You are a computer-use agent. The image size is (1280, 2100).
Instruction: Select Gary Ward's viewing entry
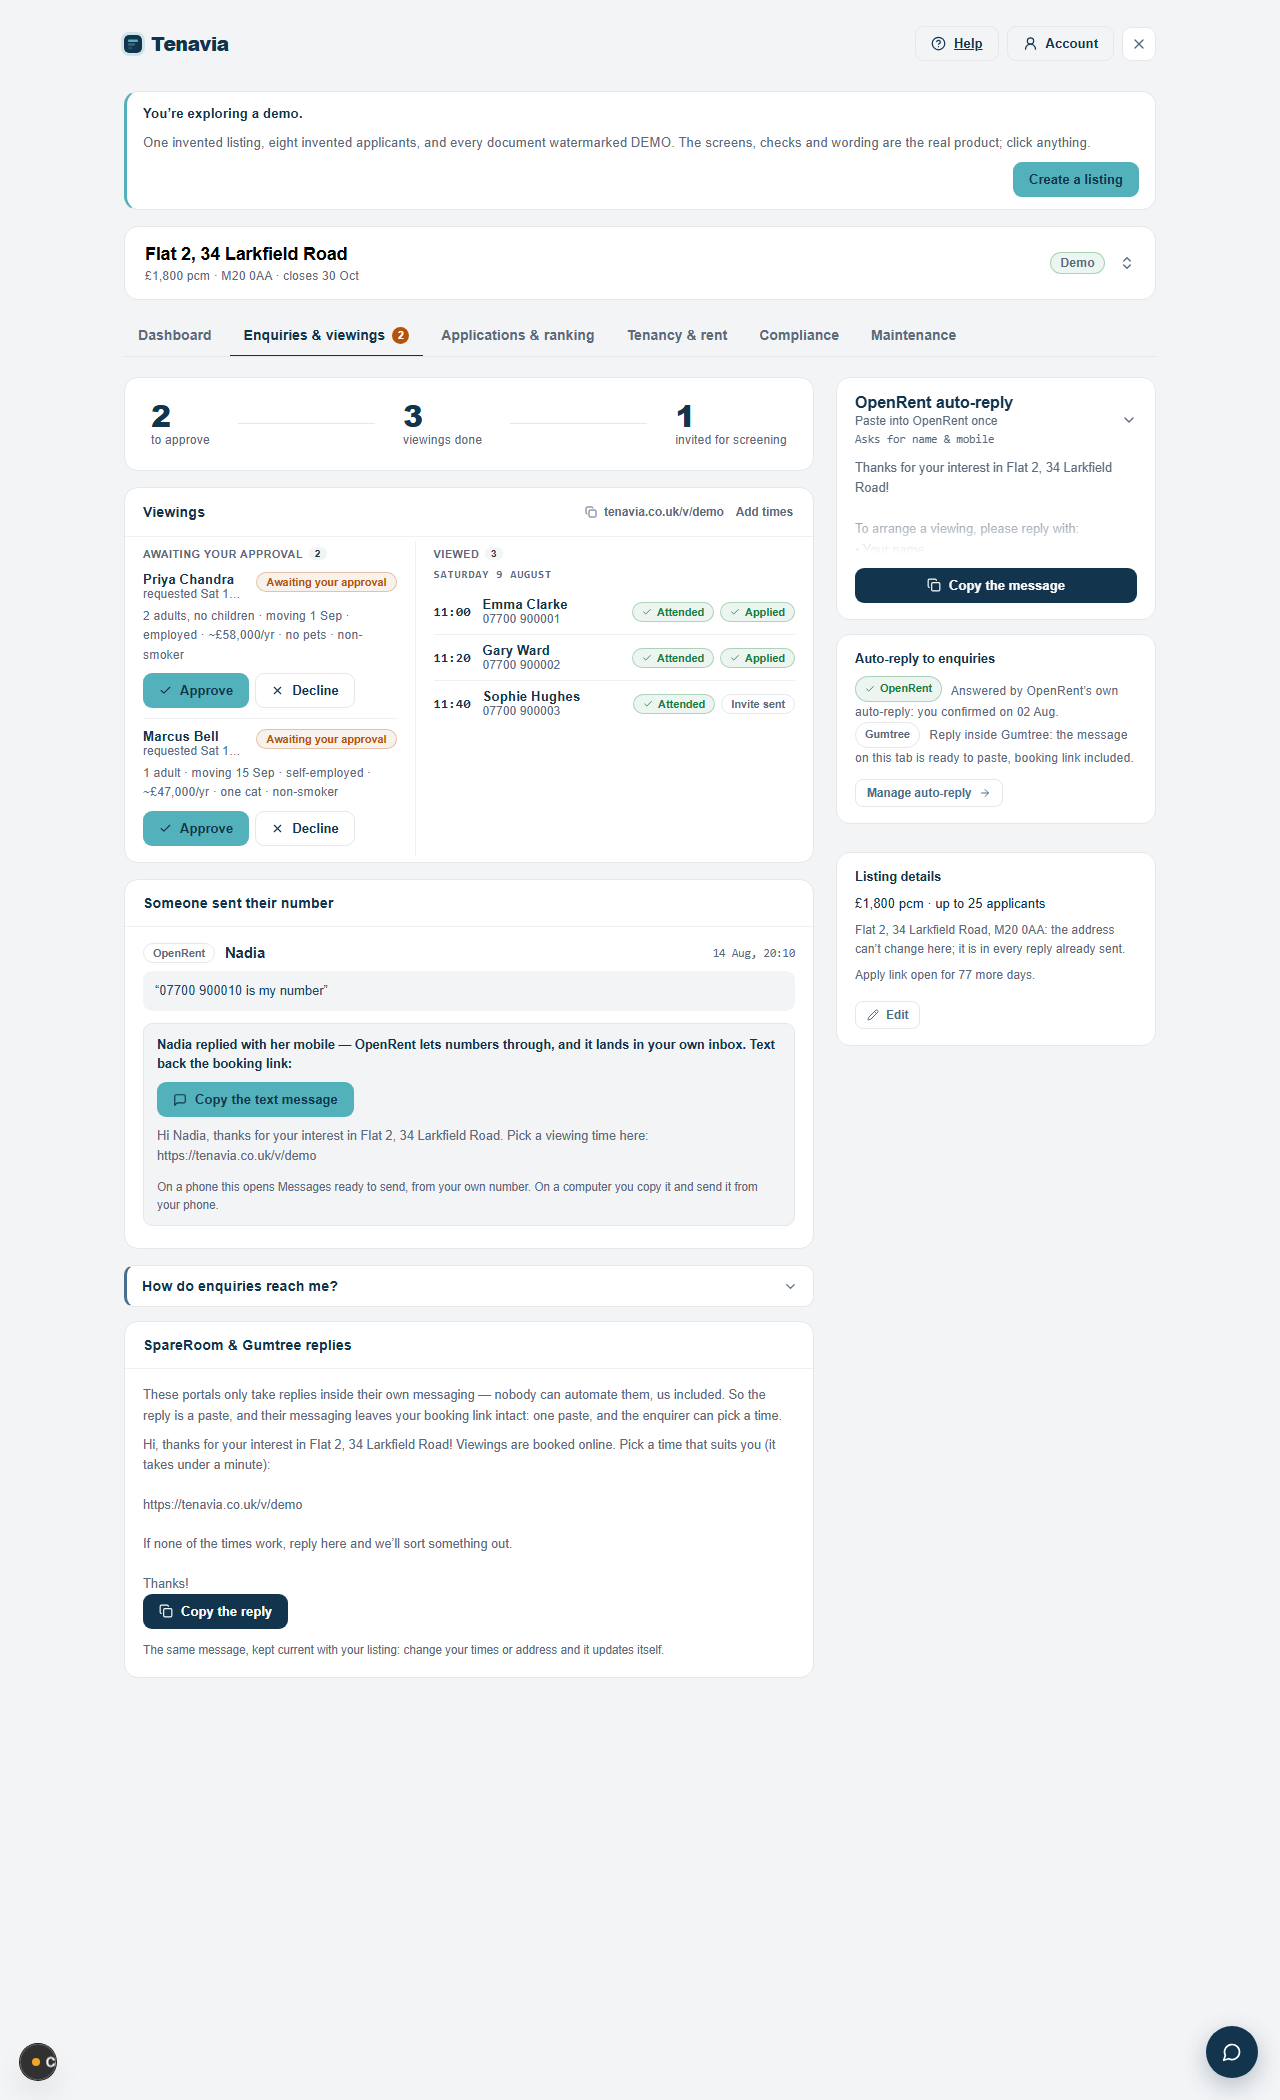(614, 658)
